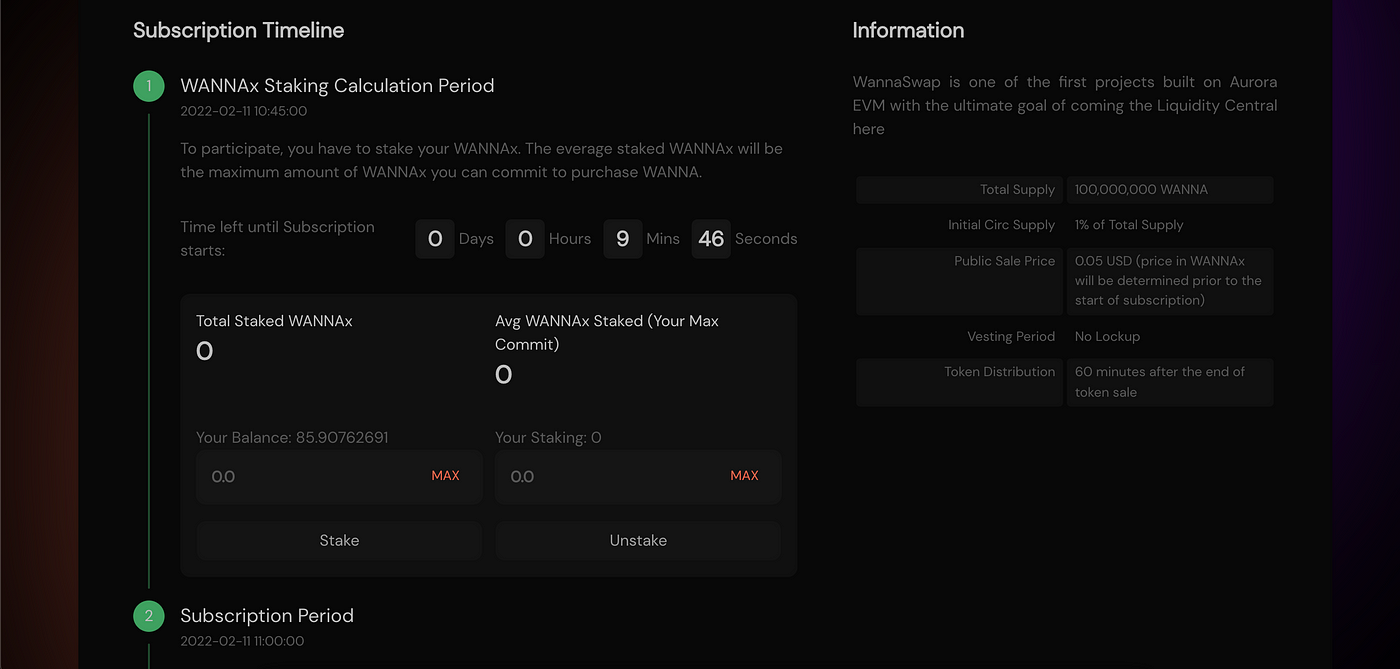
Task: Click the Total Staked WANNAx label
Action: 274,321
